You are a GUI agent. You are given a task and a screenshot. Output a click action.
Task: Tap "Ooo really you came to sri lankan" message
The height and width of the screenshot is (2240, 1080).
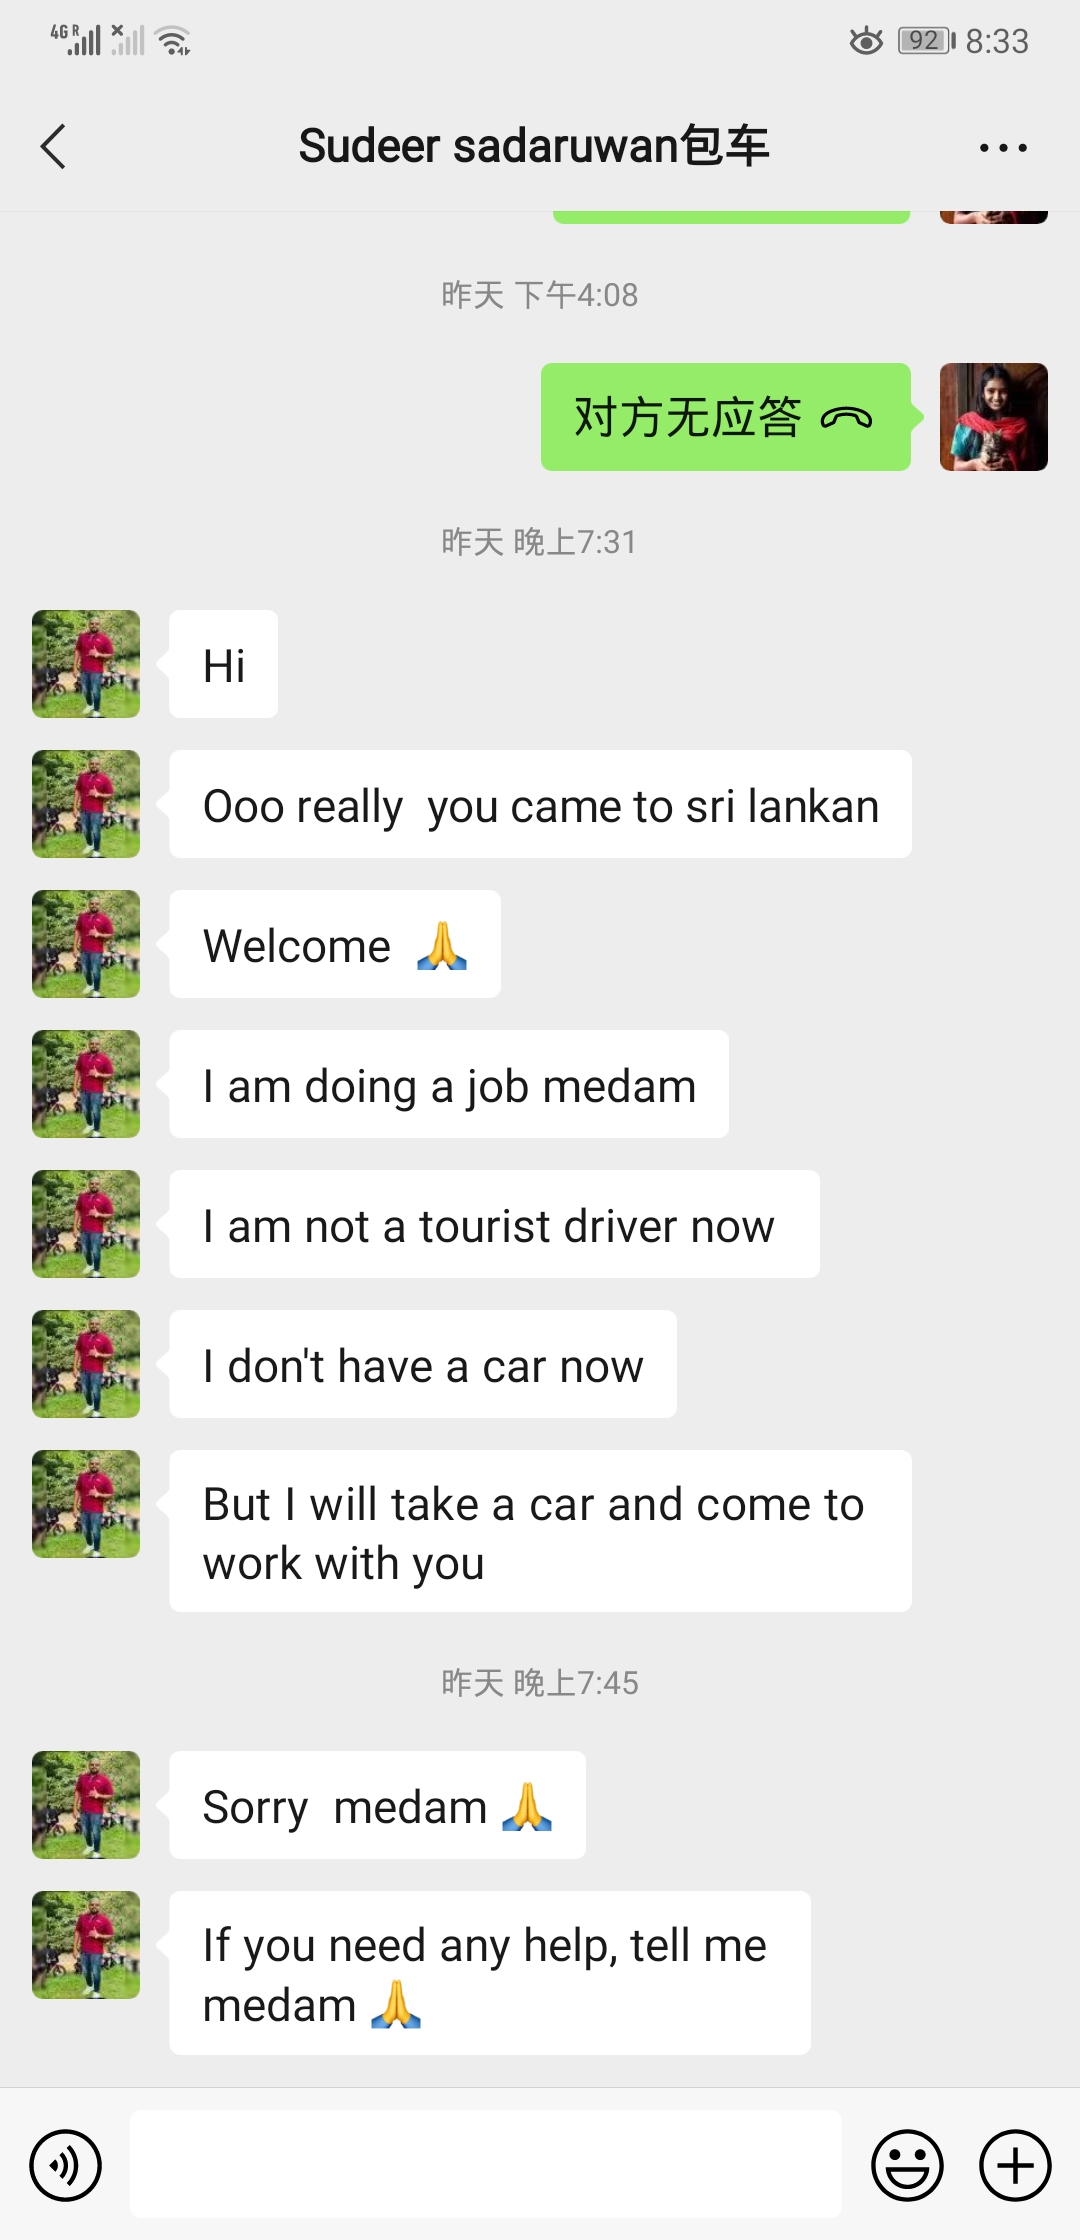(540, 805)
